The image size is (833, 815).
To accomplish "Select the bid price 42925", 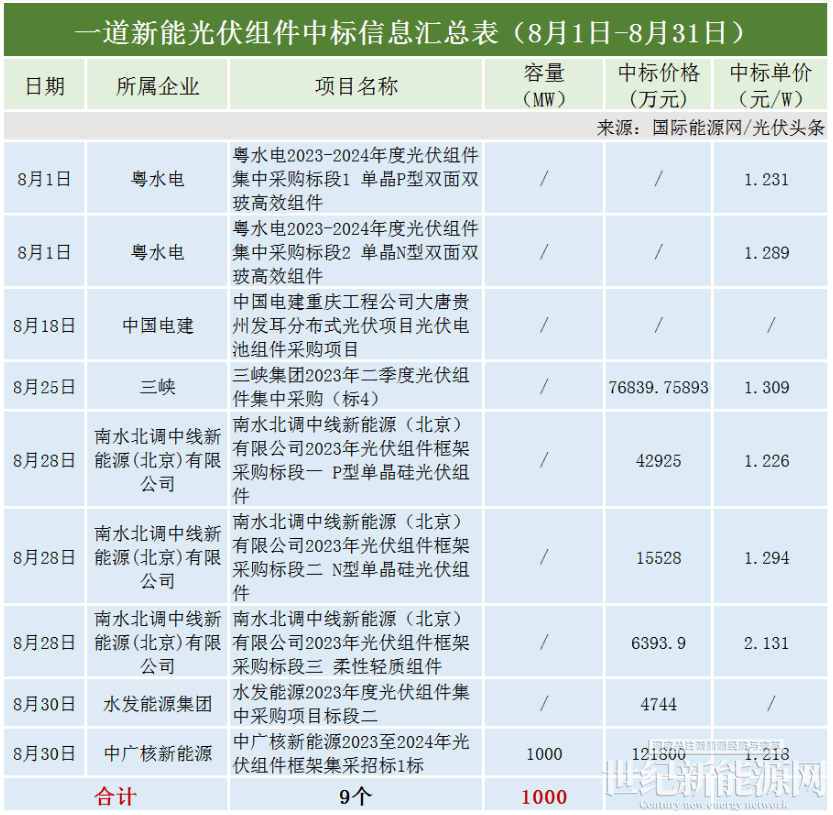I will click(658, 461).
